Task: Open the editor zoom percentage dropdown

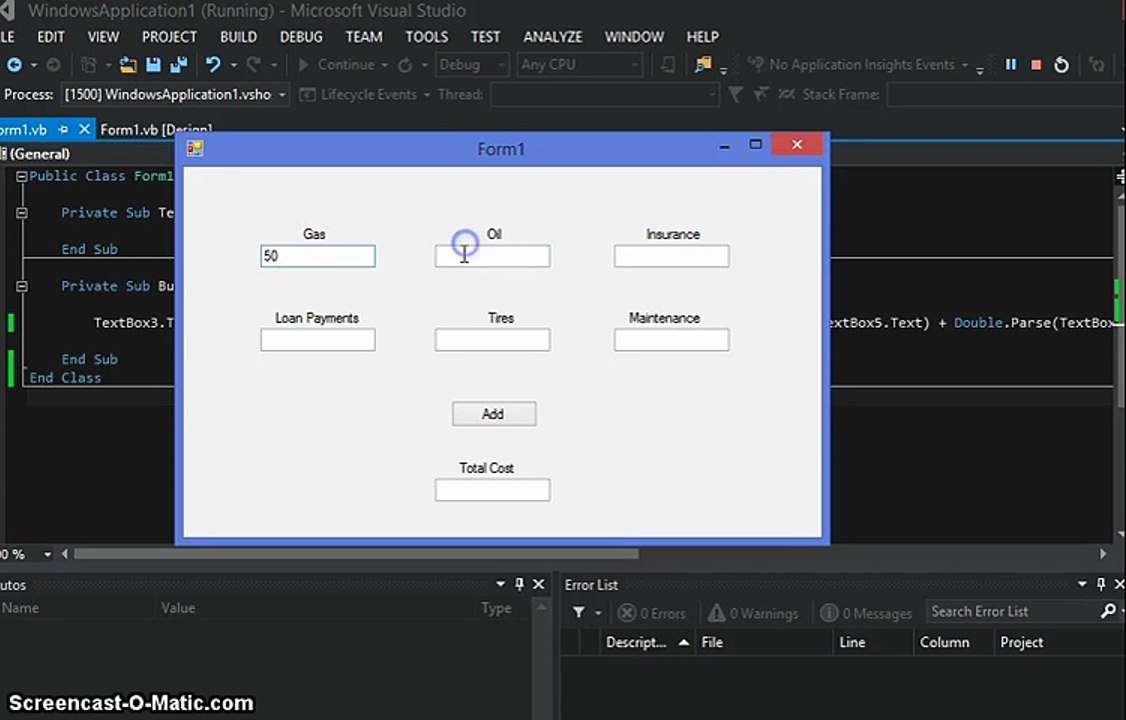Action: tap(47, 554)
